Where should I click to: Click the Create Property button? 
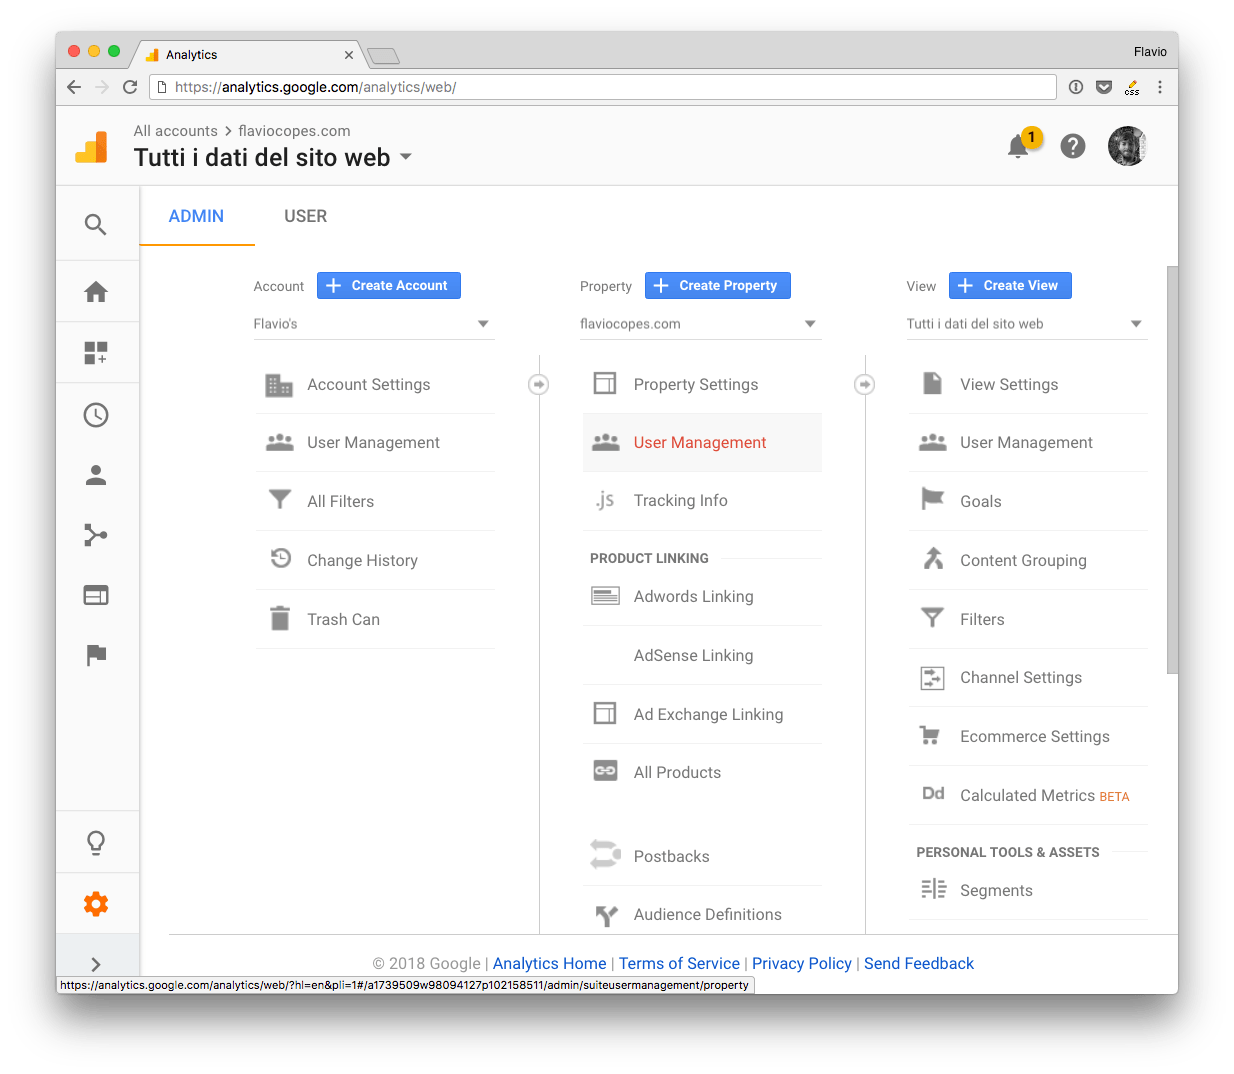717,285
